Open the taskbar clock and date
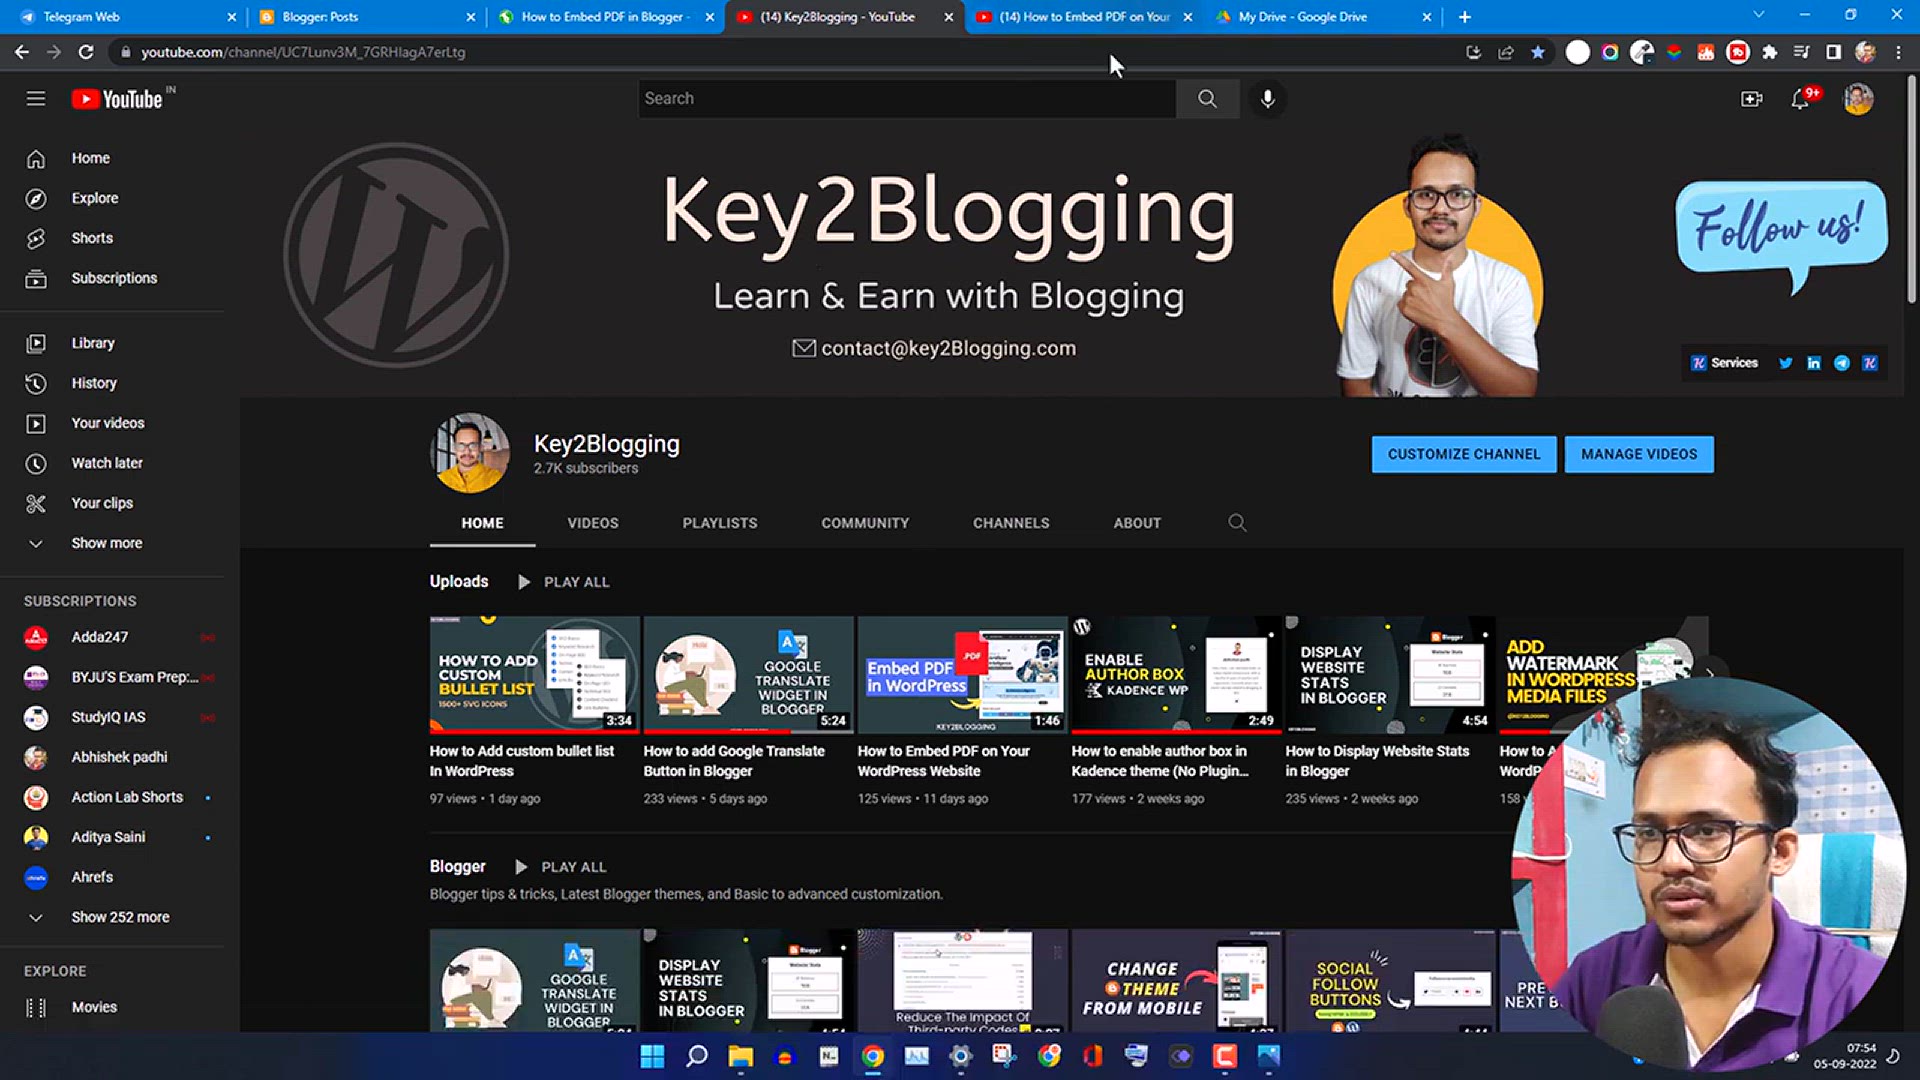Viewport: 1920px width, 1080px height. click(x=1845, y=1056)
